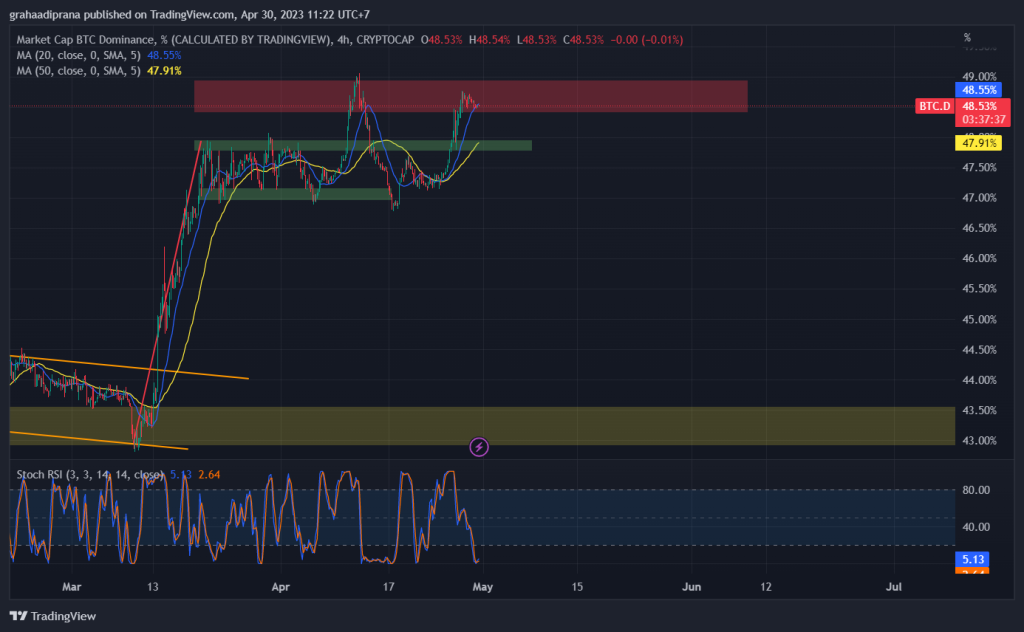Image resolution: width=1024 pixels, height=632 pixels.
Task: Click the red steep uptrend line
Action: tap(167, 294)
